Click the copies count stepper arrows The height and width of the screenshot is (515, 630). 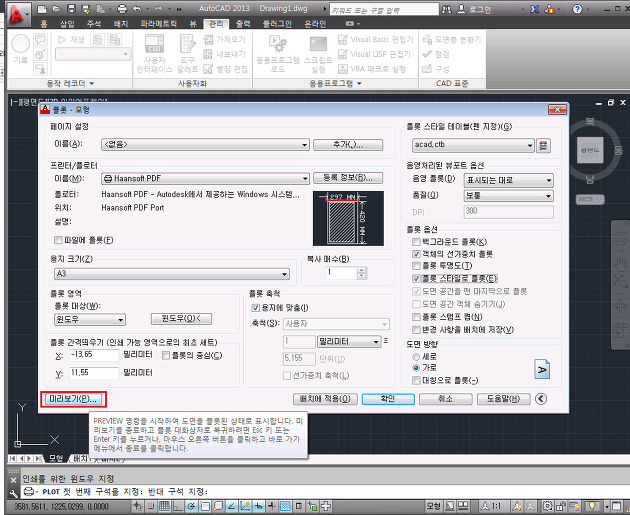(361, 273)
